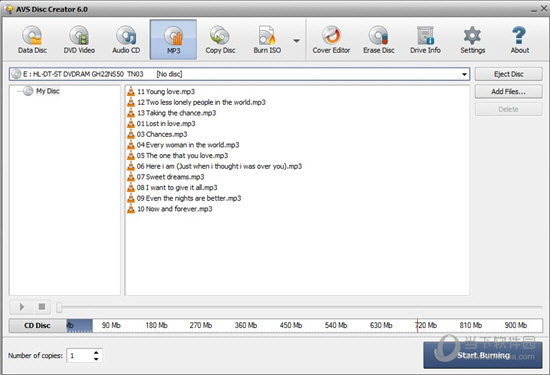The height and width of the screenshot is (375, 550).
Task: Open the Copy Disc tool
Action: 220,40
